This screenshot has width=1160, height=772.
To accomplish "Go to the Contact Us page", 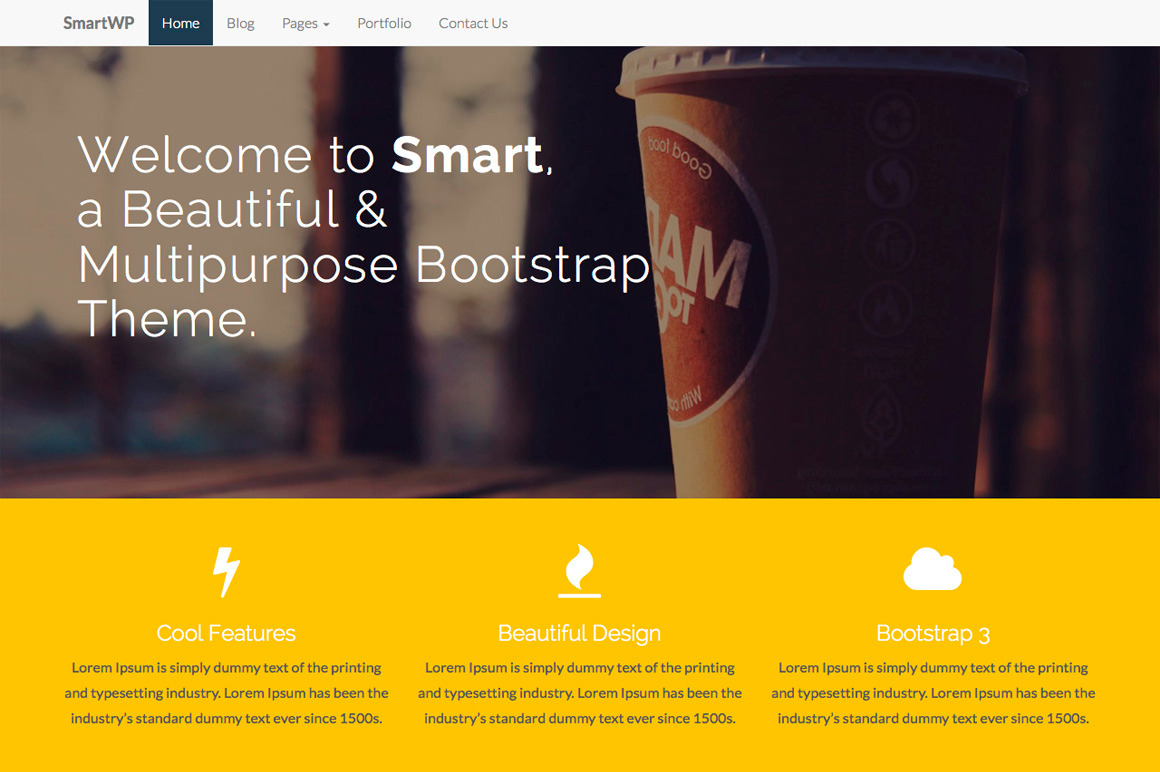I will tap(473, 22).
